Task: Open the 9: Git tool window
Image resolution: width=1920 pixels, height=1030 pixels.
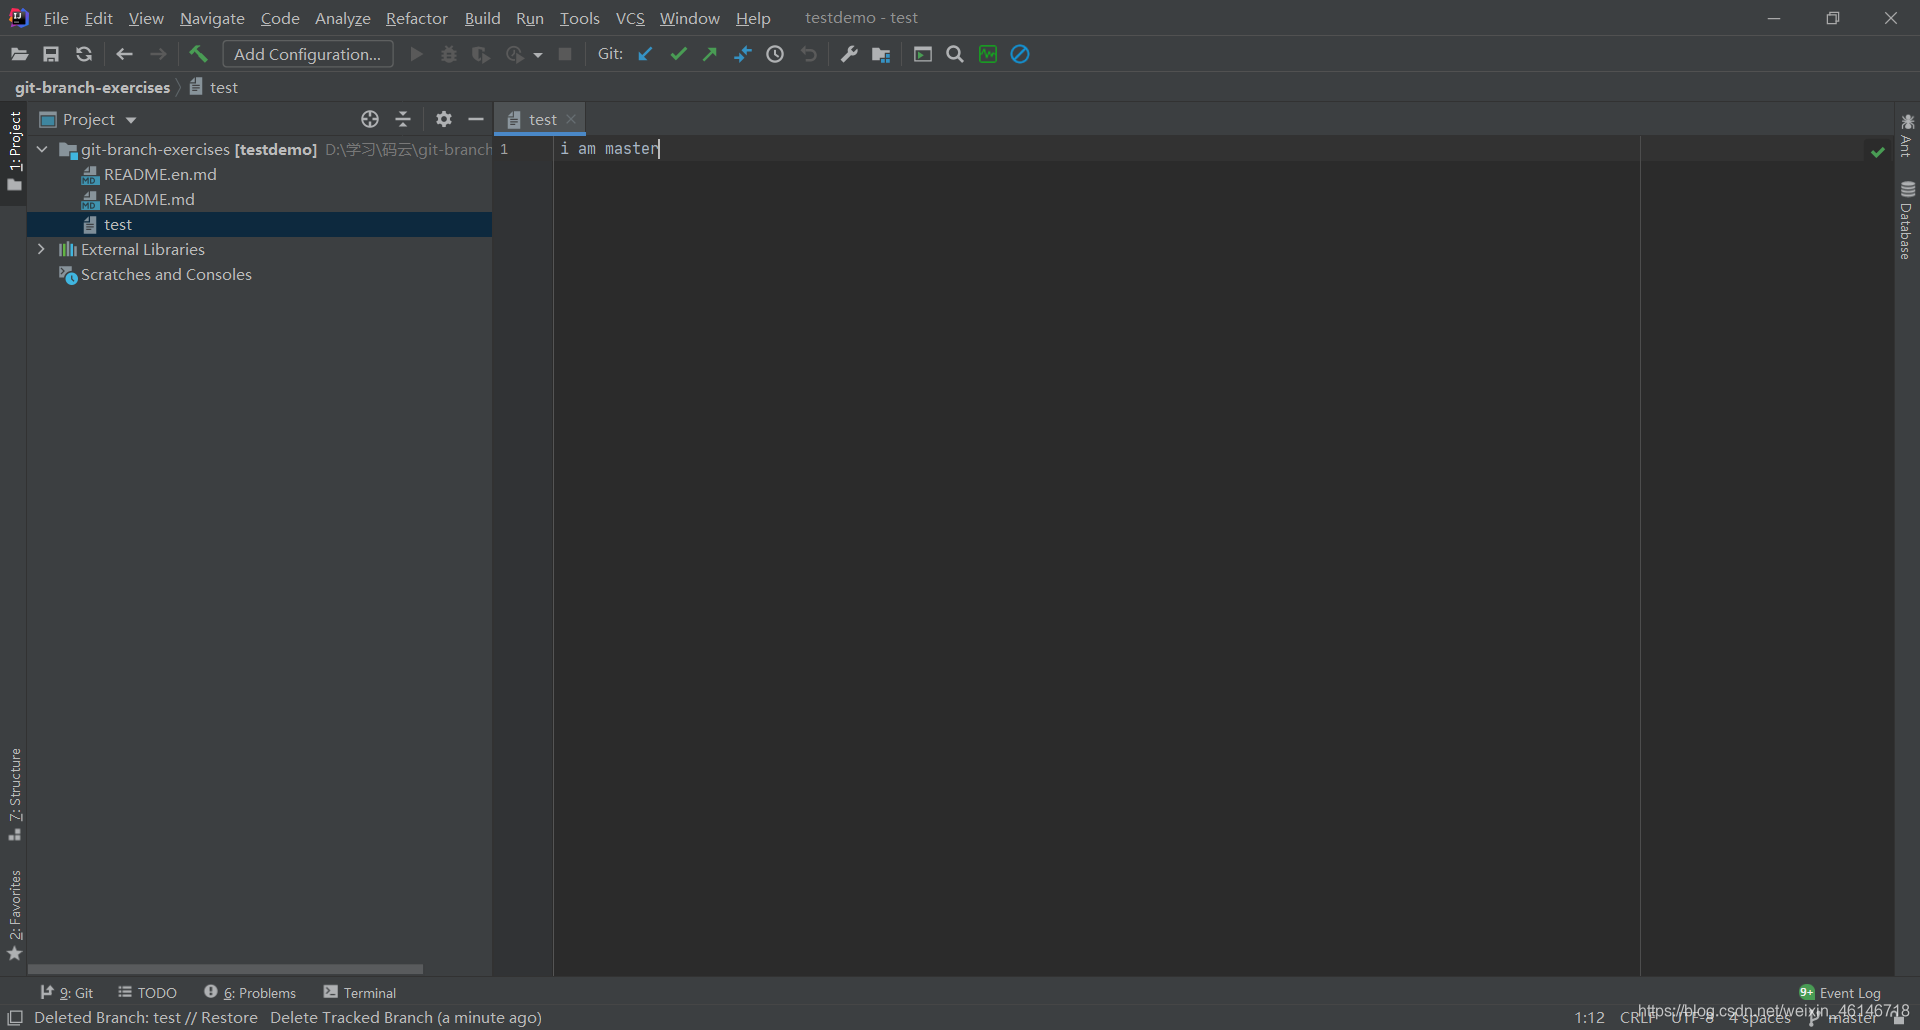Action: 67,992
